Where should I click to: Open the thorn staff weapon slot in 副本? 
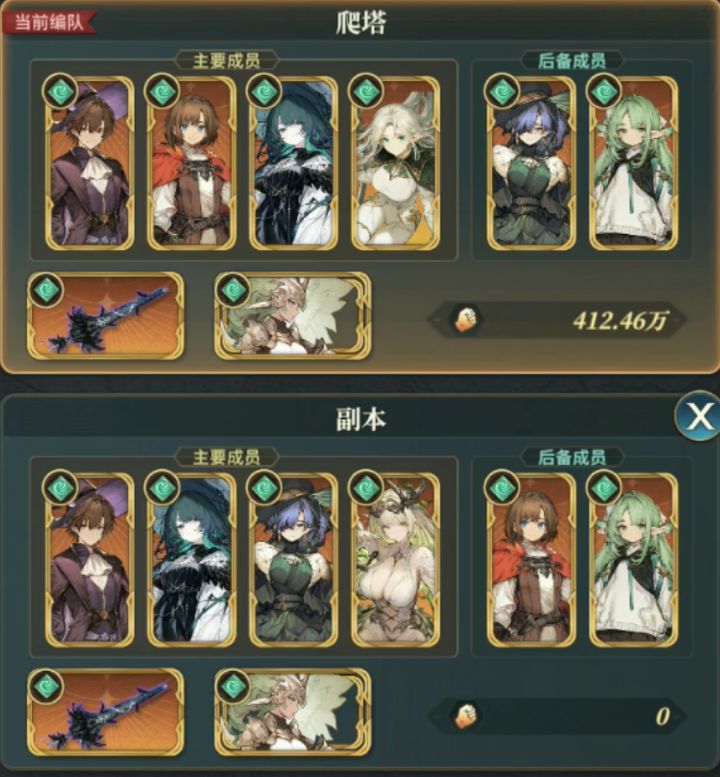click(105, 712)
